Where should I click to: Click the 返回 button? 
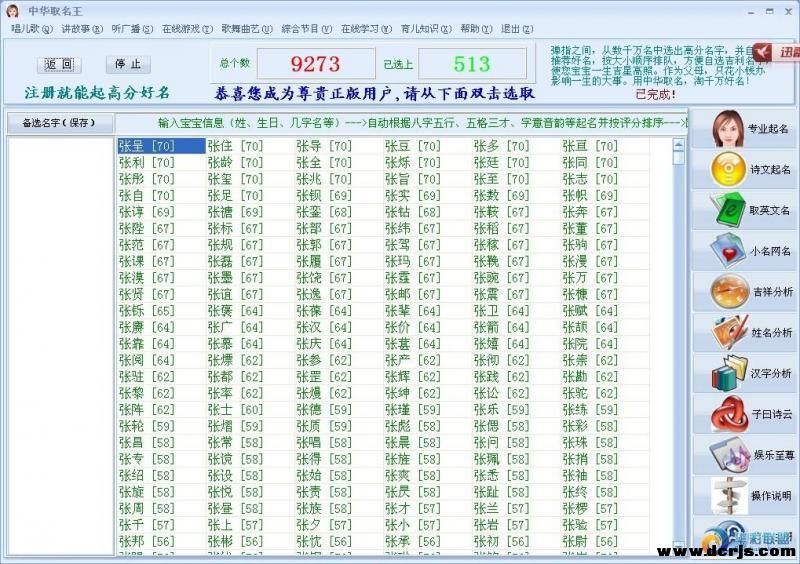pos(59,64)
